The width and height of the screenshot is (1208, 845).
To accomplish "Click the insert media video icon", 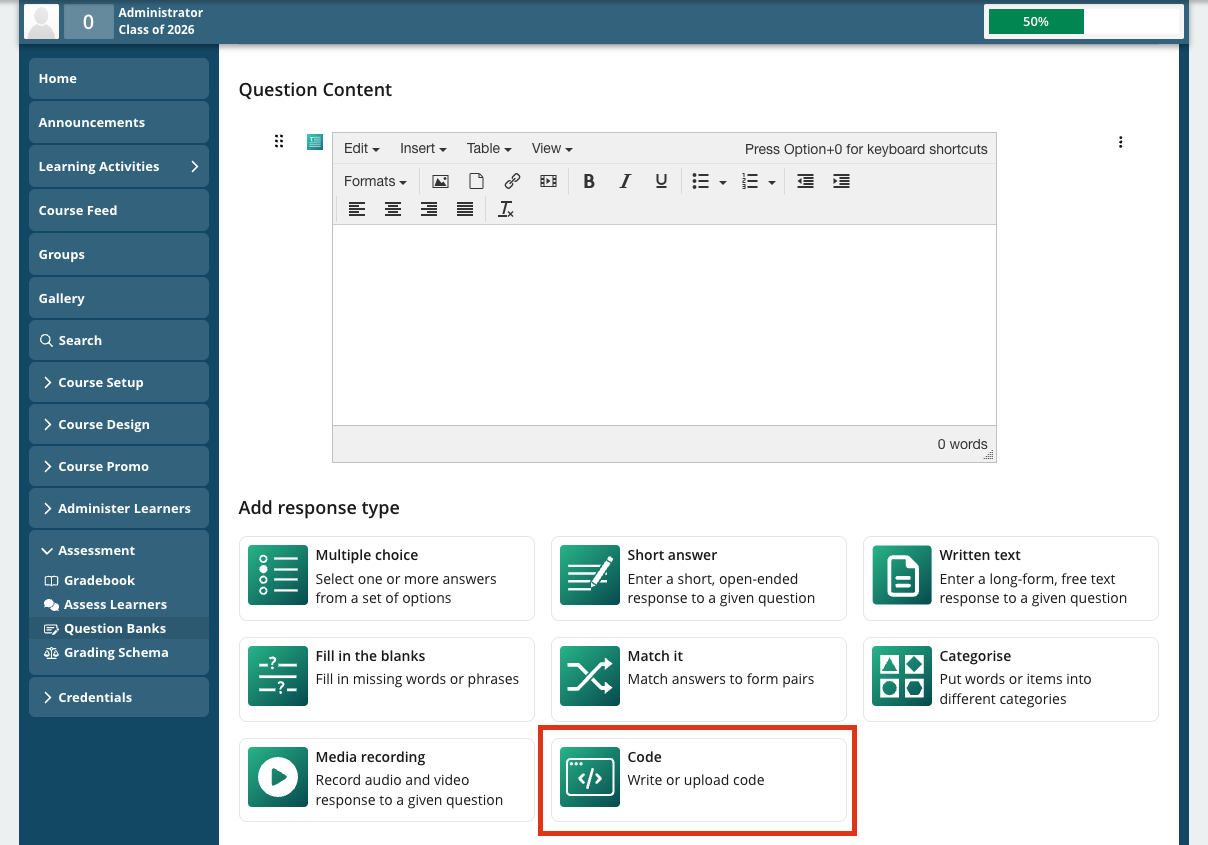I will pyautogui.click(x=548, y=181).
